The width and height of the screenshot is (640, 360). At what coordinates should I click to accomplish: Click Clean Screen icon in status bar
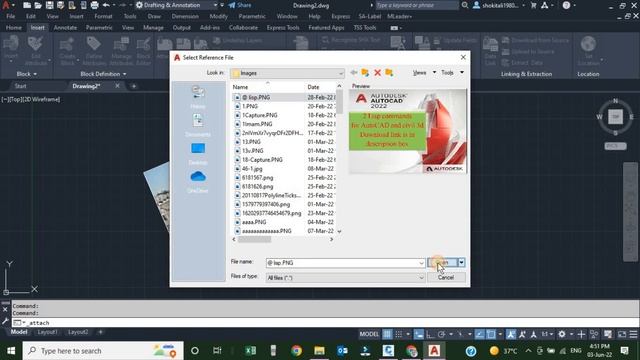click(622, 334)
